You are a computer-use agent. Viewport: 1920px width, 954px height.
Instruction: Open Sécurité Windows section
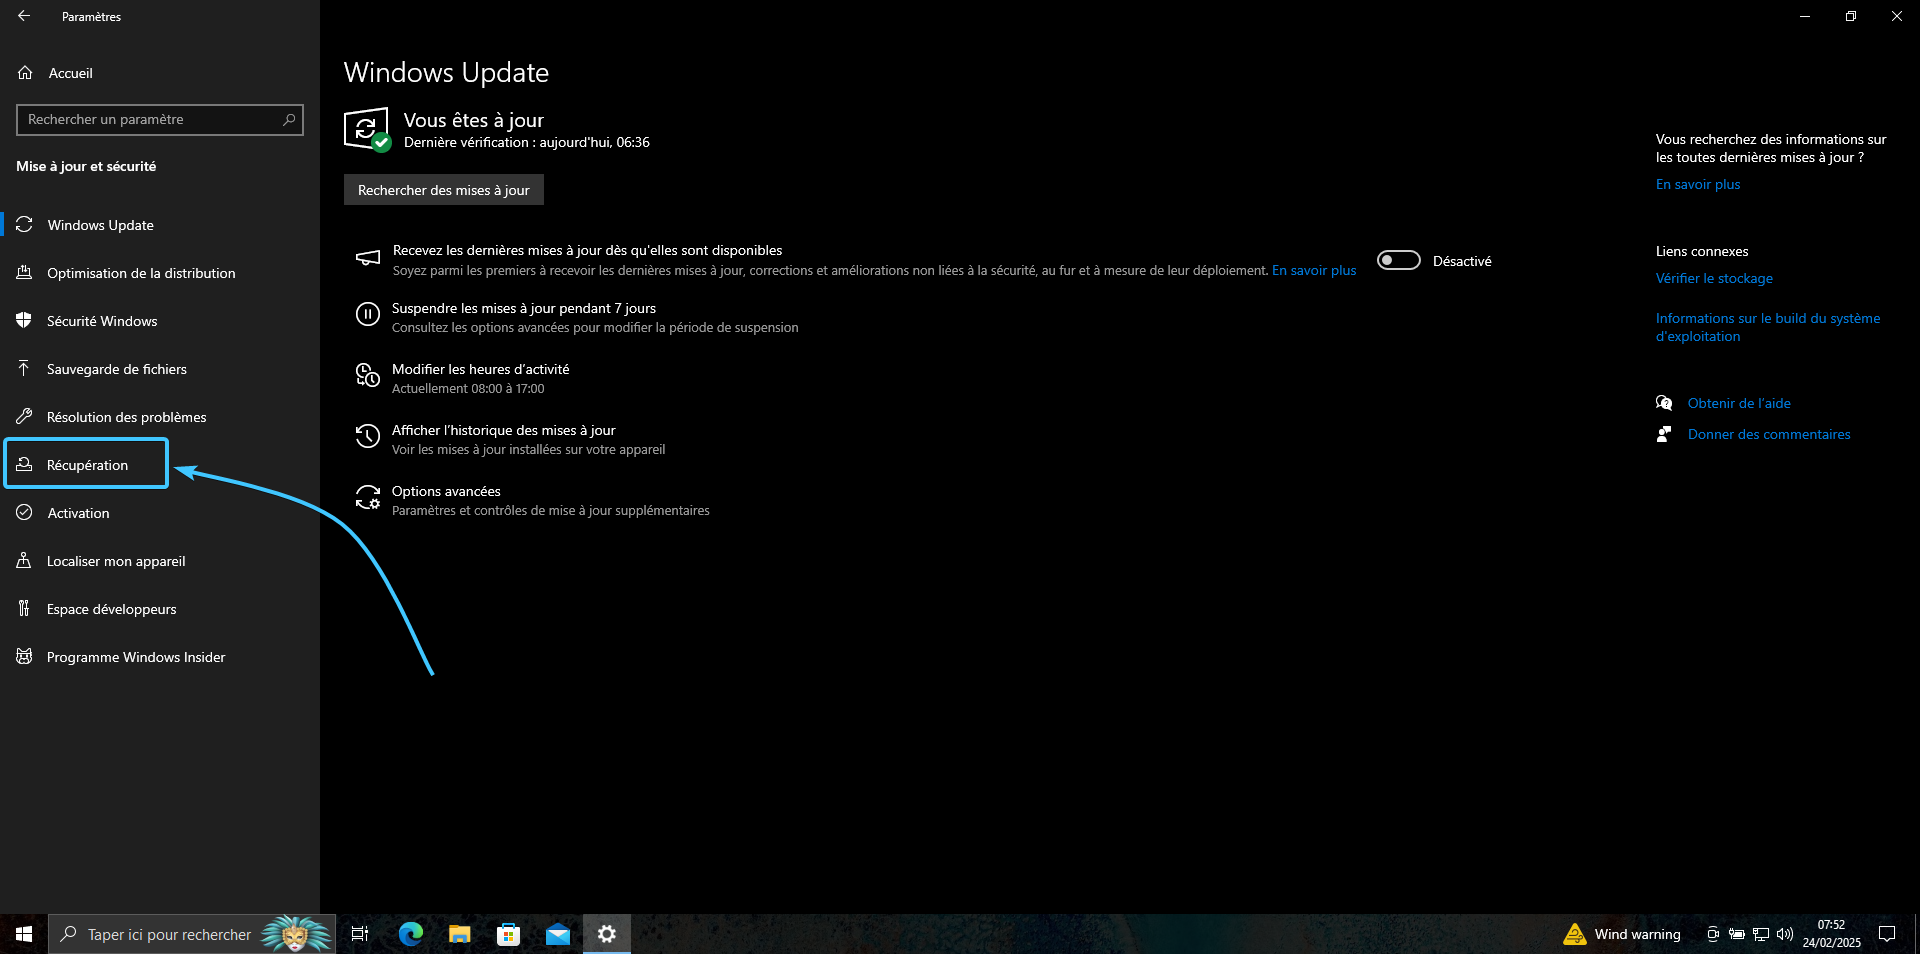[x=160, y=321]
